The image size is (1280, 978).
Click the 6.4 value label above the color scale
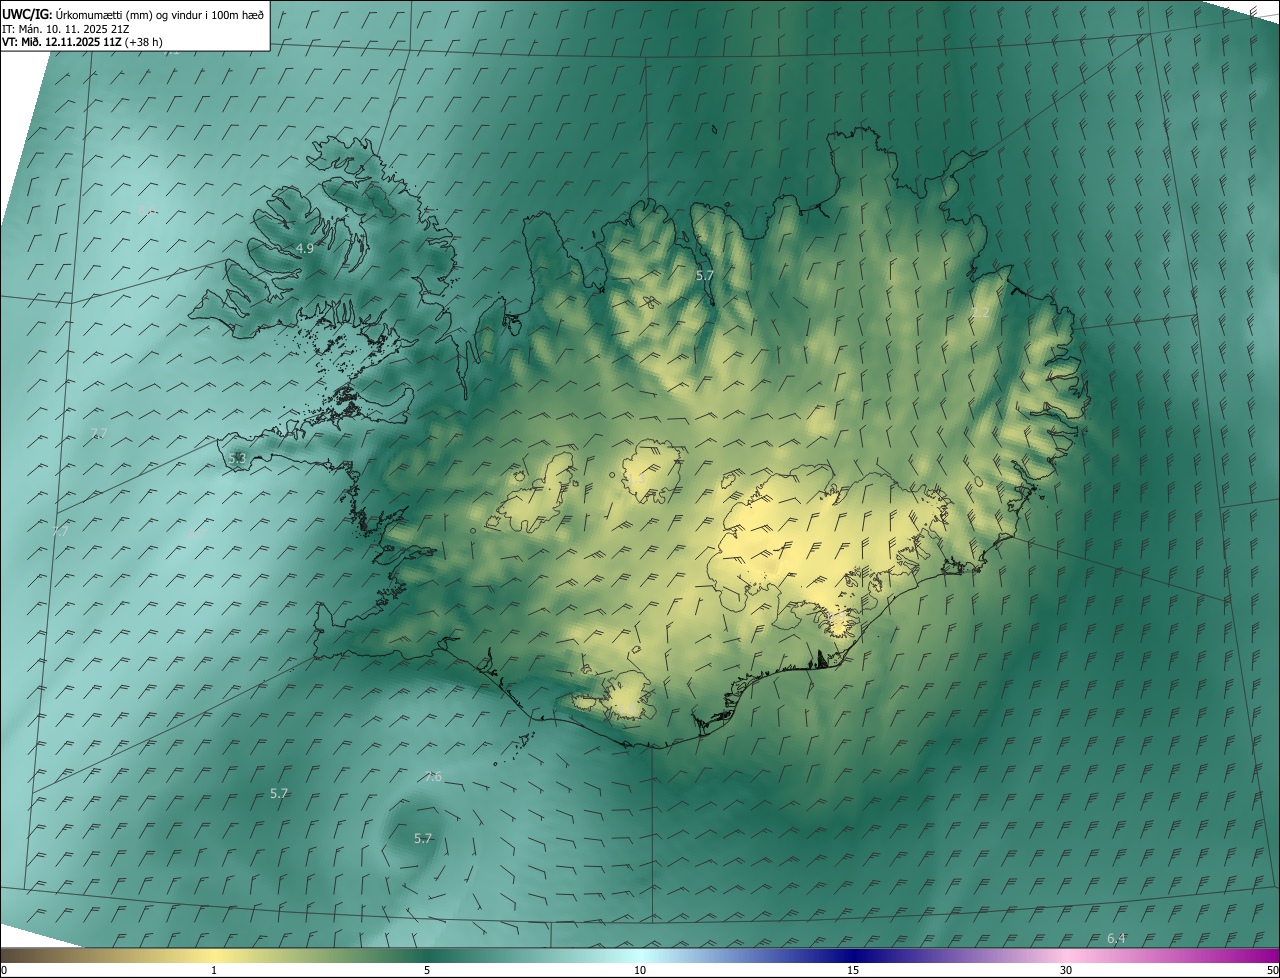point(1116,938)
